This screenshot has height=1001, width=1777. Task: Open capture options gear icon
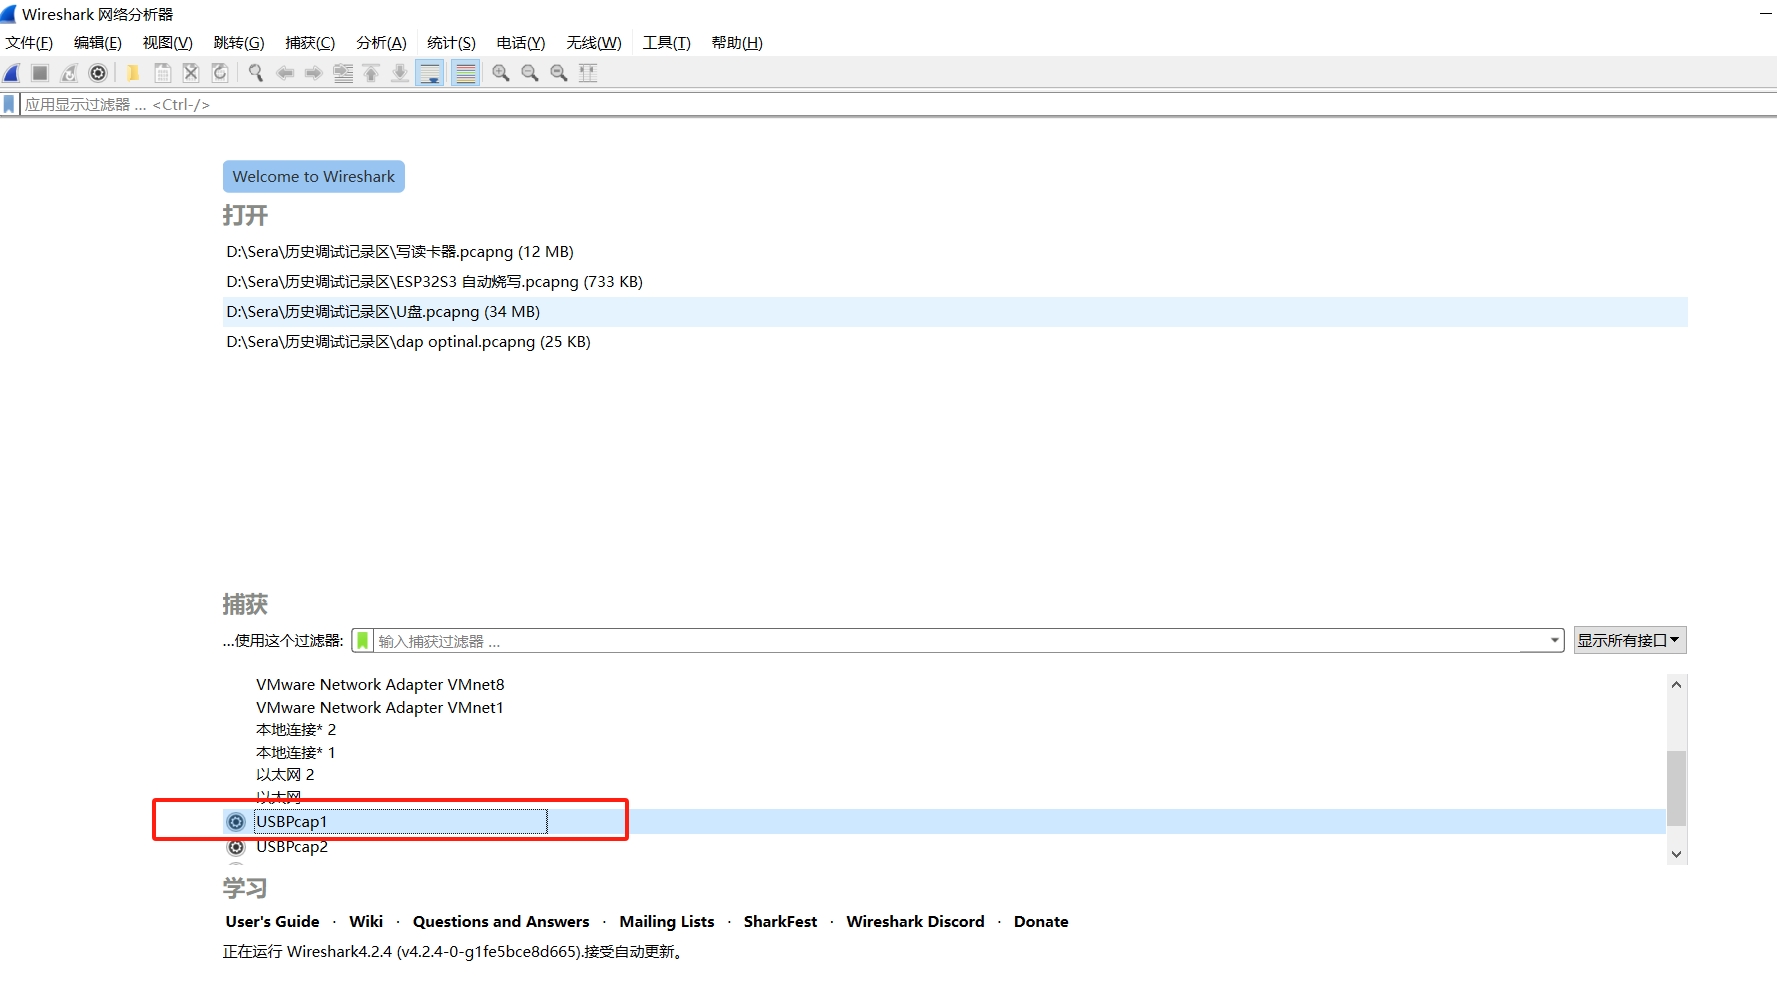pyautogui.click(x=98, y=73)
